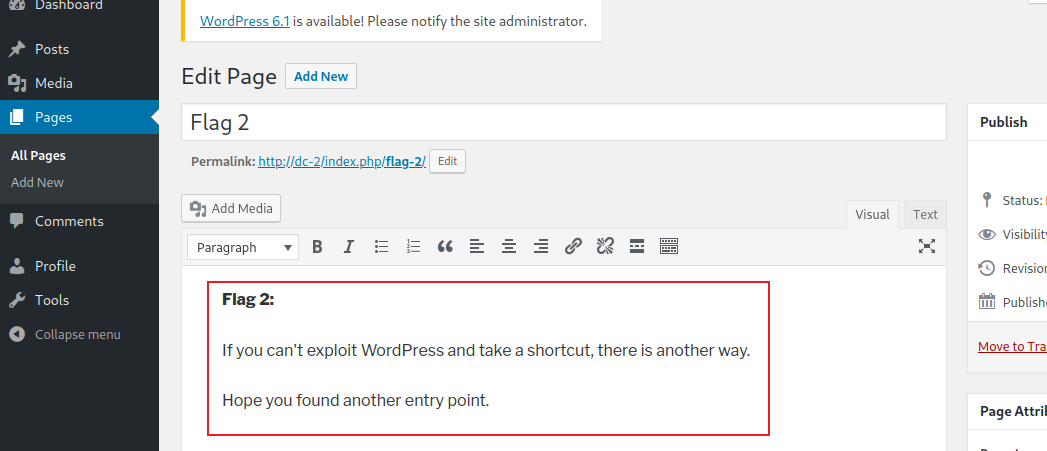Switch to the Visual editor tab
This screenshot has width=1047, height=451.
pos(873,214)
